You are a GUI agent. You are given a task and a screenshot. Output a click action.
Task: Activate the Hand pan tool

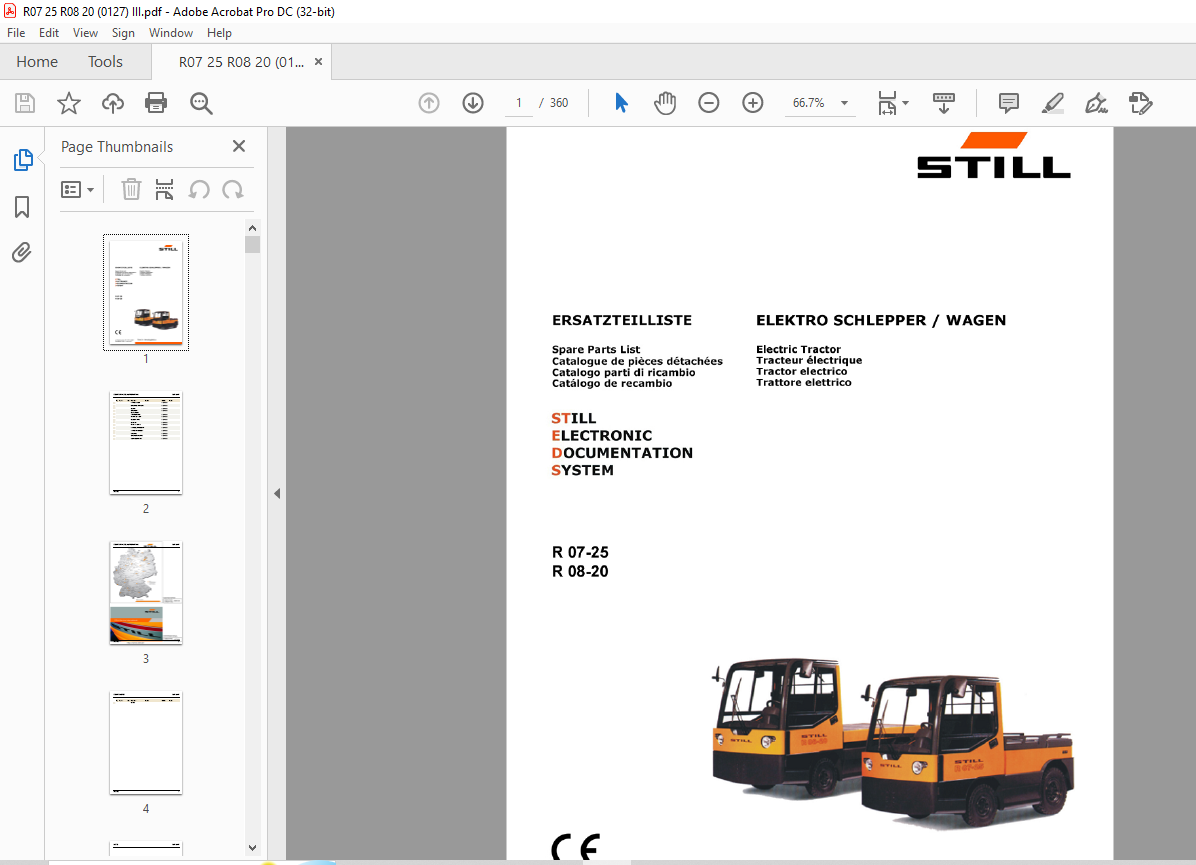click(665, 103)
